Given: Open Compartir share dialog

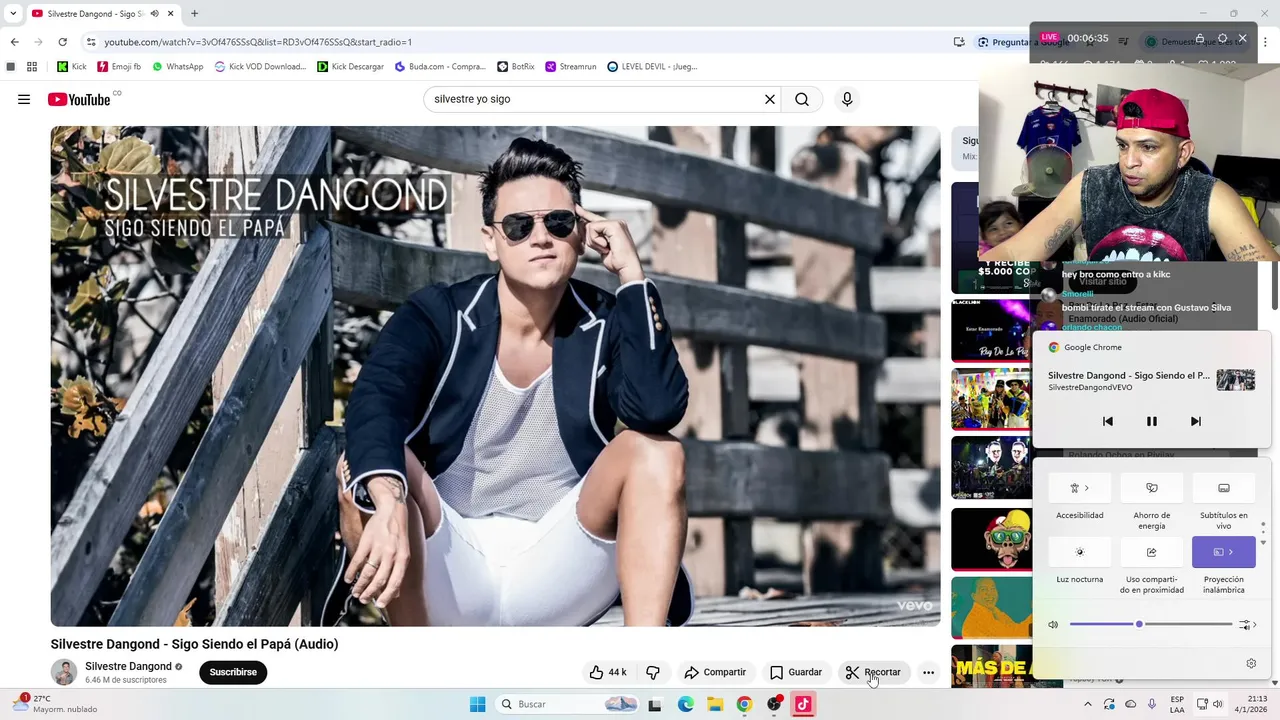Looking at the screenshot, I should click(715, 672).
